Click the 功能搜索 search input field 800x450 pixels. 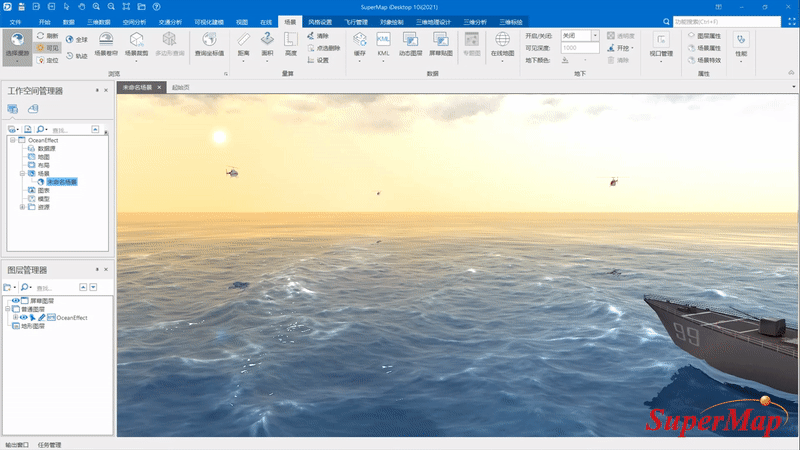click(x=727, y=21)
